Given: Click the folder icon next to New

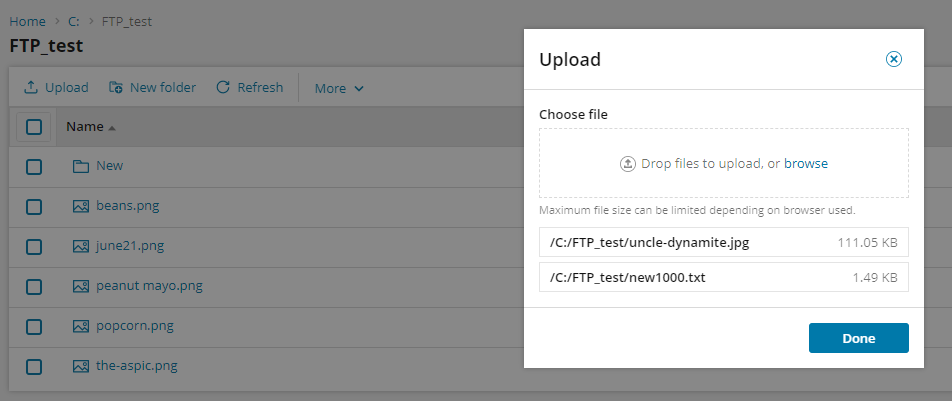Looking at the screenshot, I should pyautogui.click(x=81, y=166).
